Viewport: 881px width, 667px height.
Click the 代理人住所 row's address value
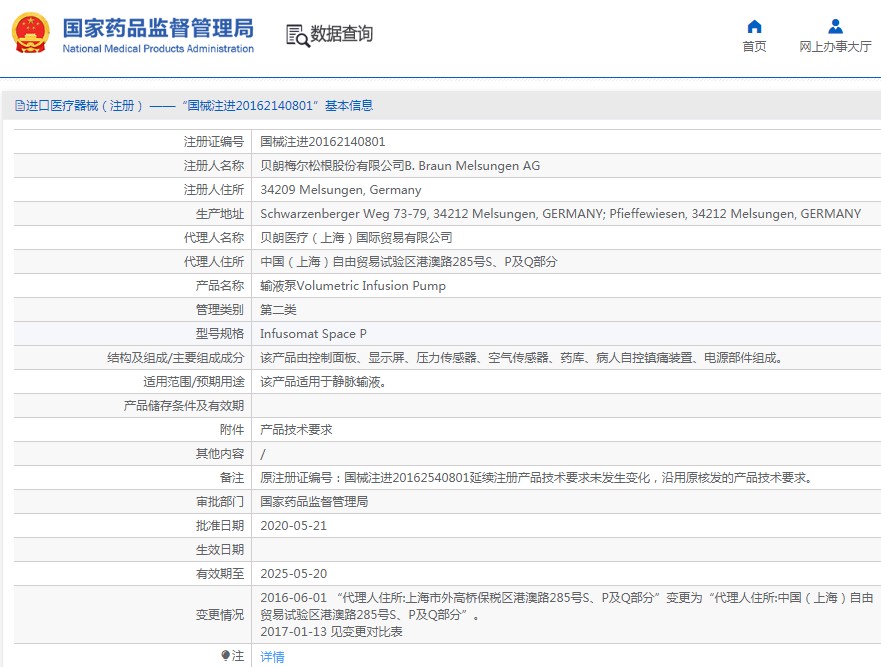tap(408, 262)
